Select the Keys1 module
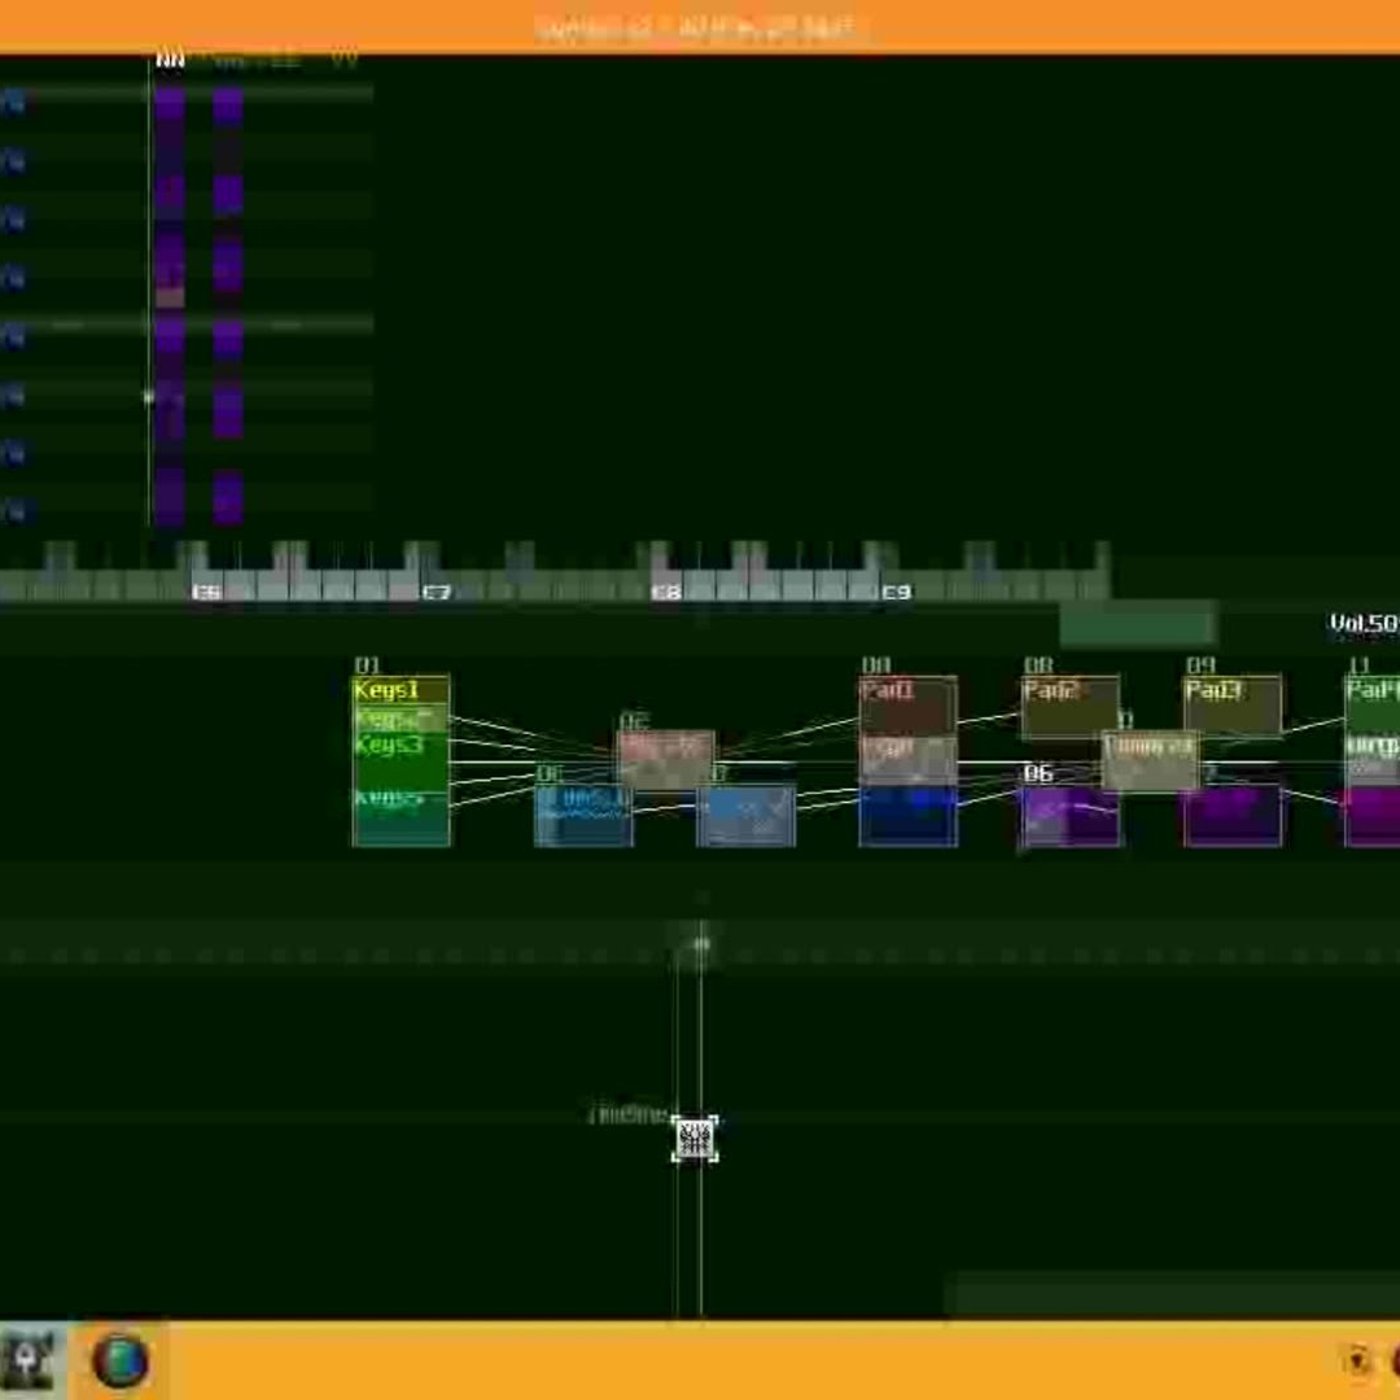This screenshot has height=1400, width=1400. click(401, 691)
